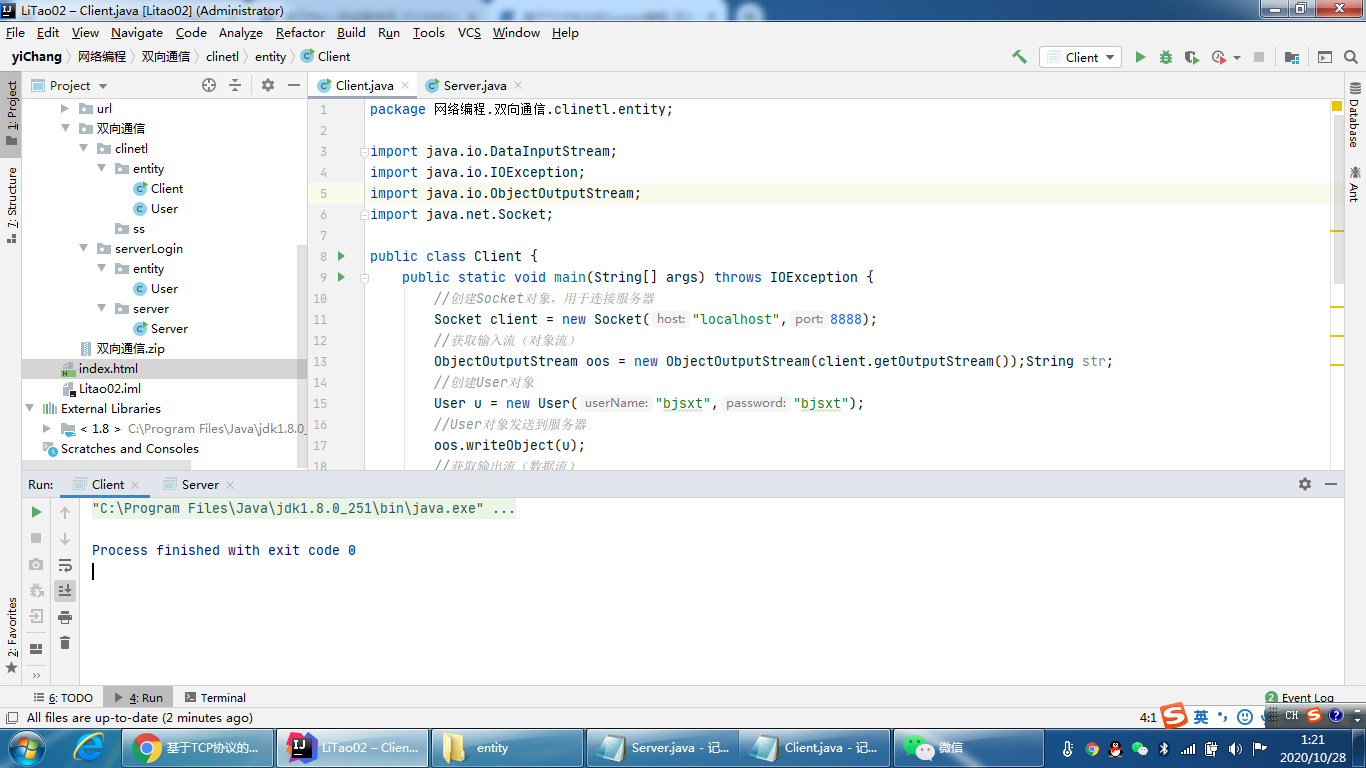Open the Navigate menu
Viewport: 1366px width, 768px height.
point(137,32)
